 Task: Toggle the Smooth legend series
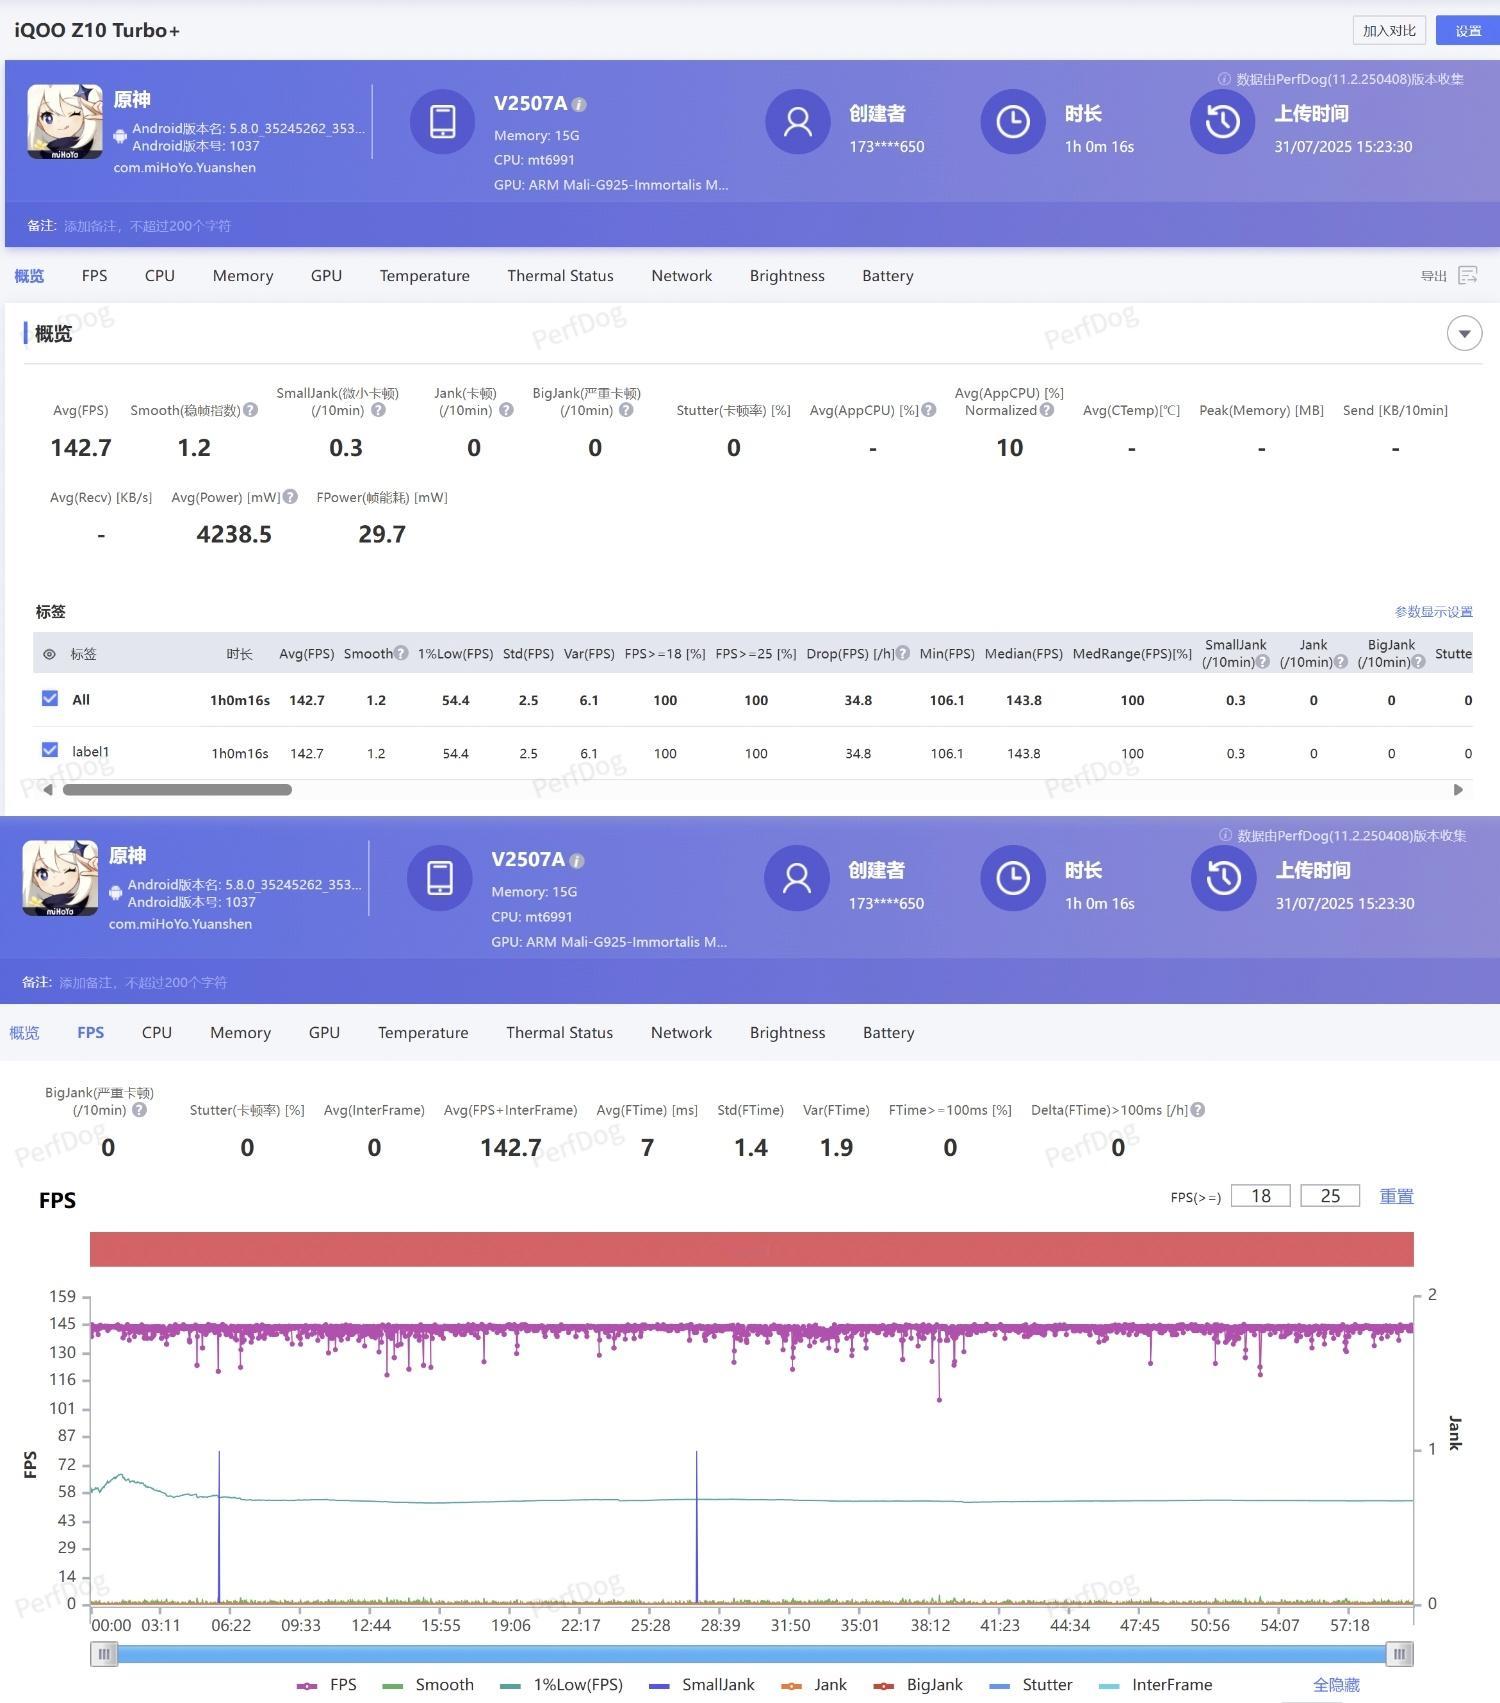click(x=428, y=1685)
